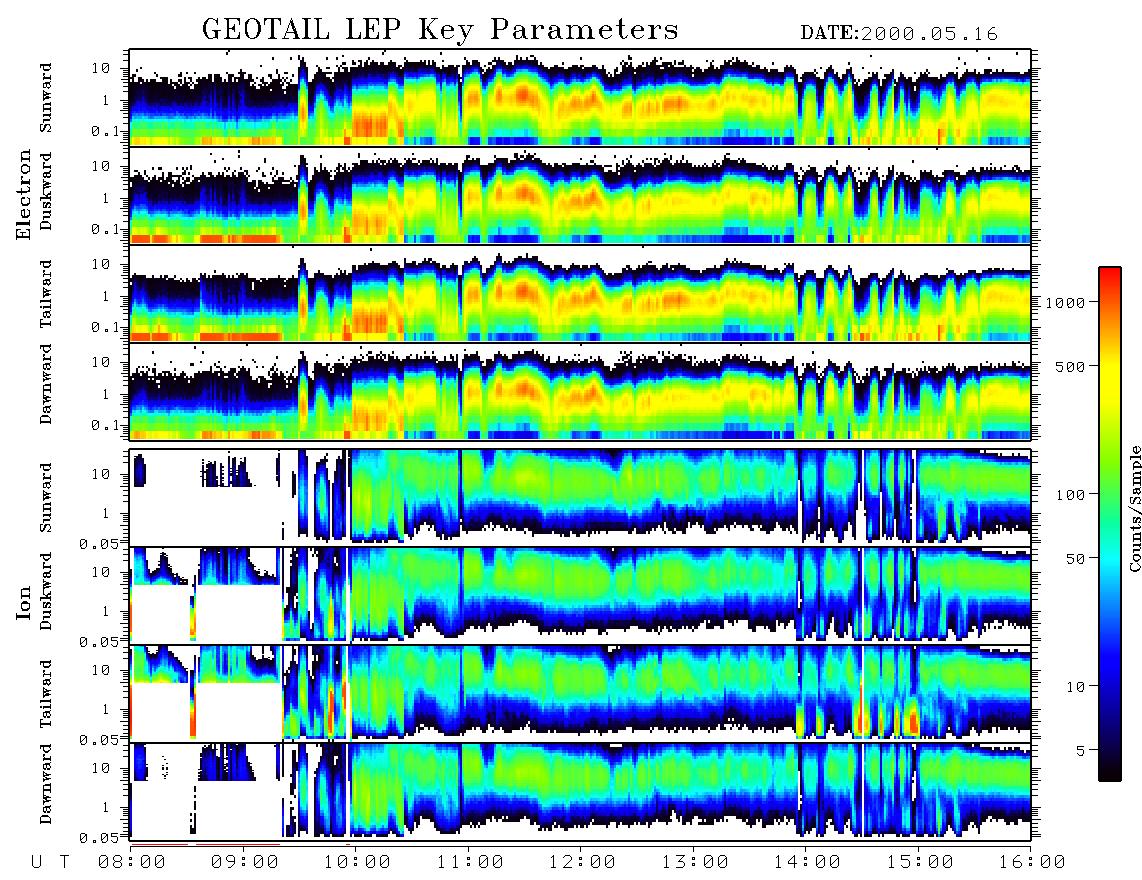Screen dimensions: 1142x880
Task: Click the "Counts/Sample" color bar label
Action: click(x=1134, y=508)
